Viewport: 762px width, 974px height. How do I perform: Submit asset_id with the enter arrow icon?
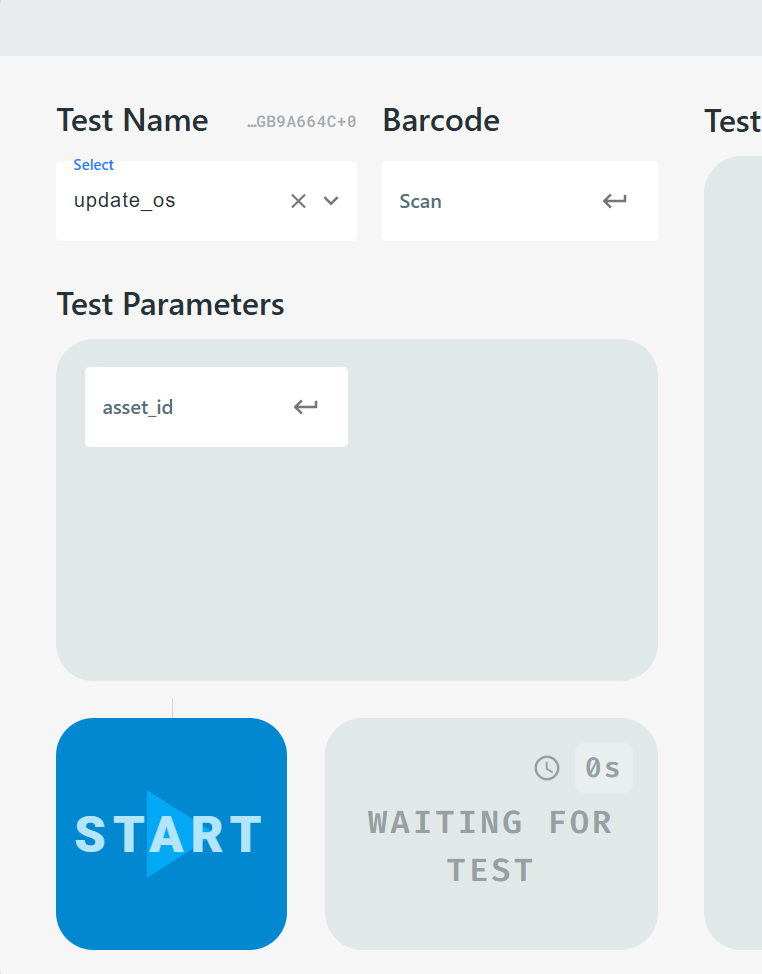coord(306,407)
